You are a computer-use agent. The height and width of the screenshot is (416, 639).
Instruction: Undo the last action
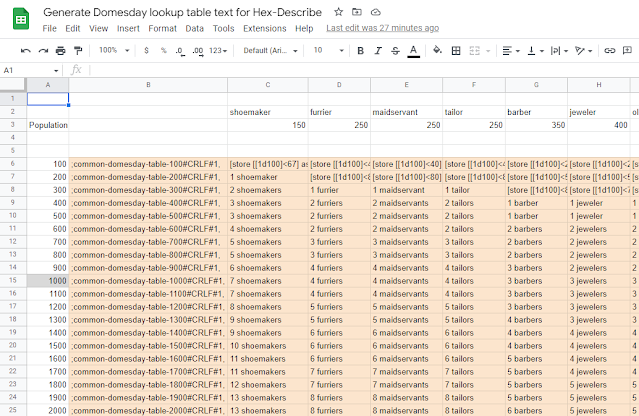(26, 51)
